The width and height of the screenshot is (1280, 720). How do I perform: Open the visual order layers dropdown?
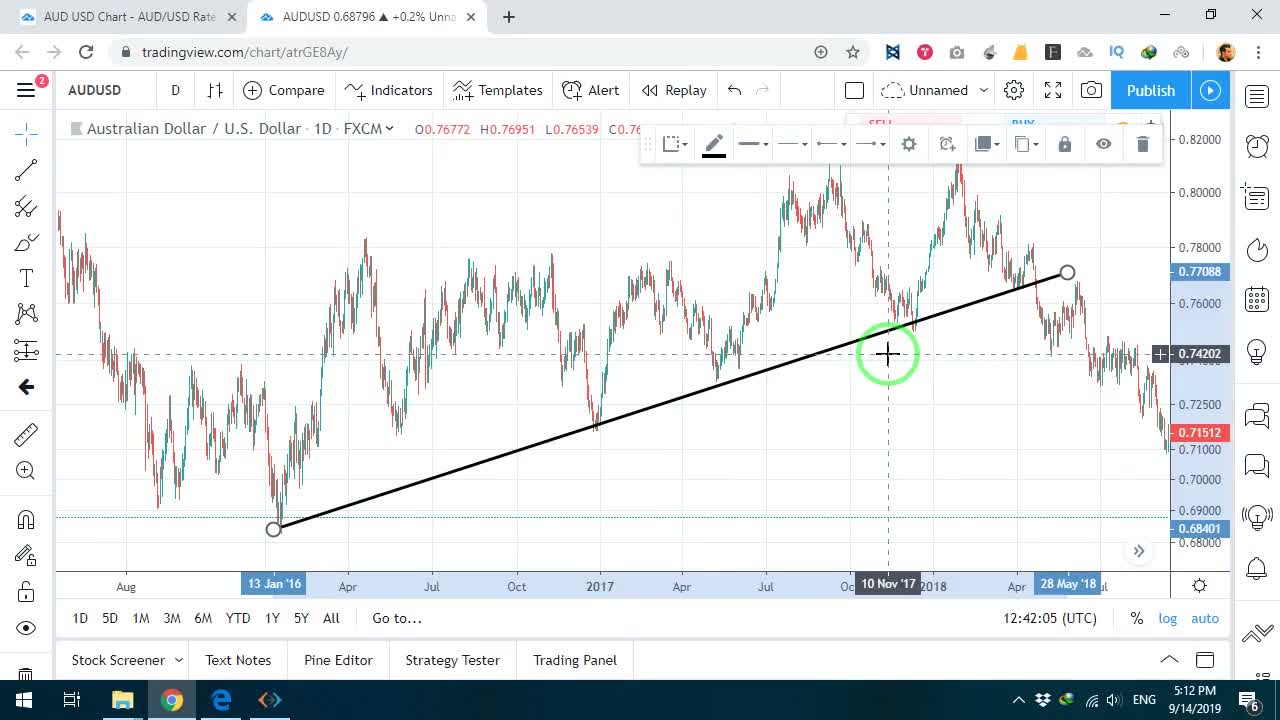pyautogui.click(x=987, y=144)
